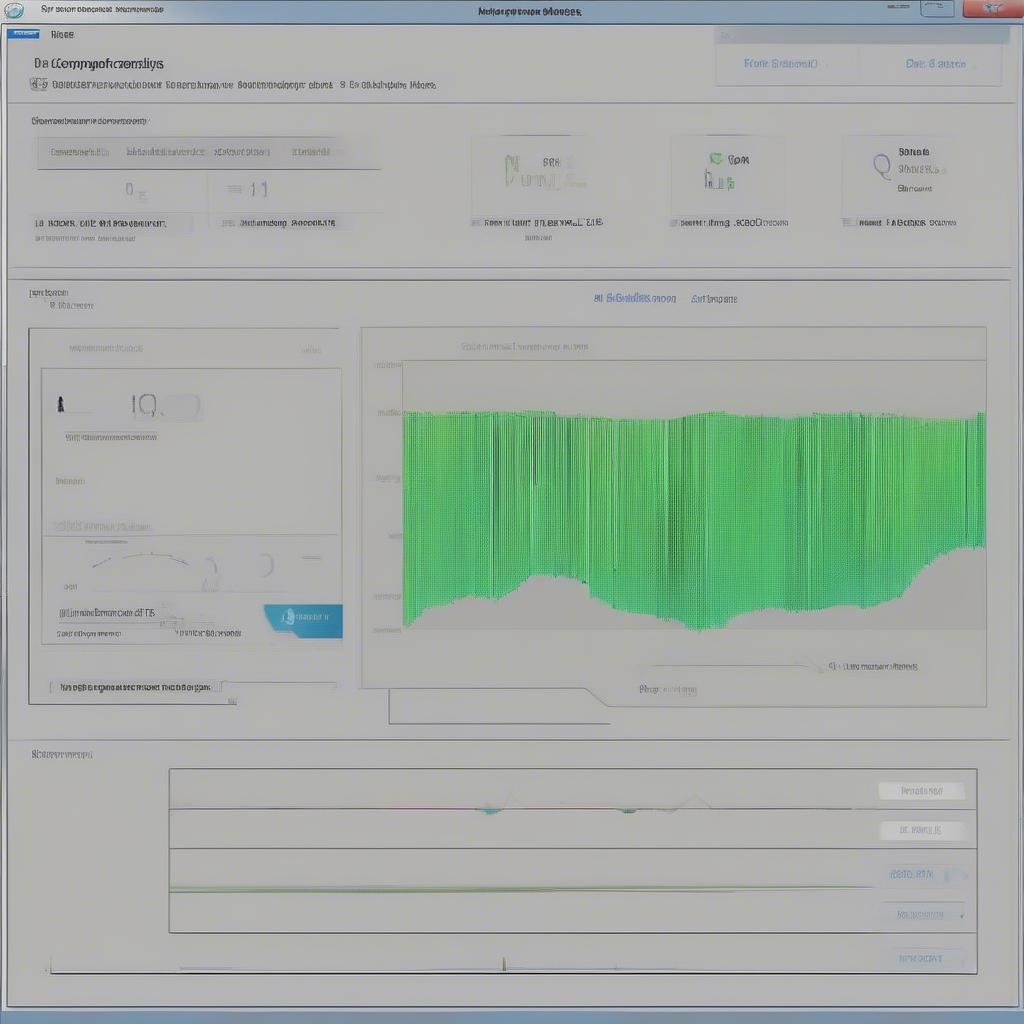1024x1024 pixels.
Task: Click the right blue link in top-right box
Action: coord(935,63)
